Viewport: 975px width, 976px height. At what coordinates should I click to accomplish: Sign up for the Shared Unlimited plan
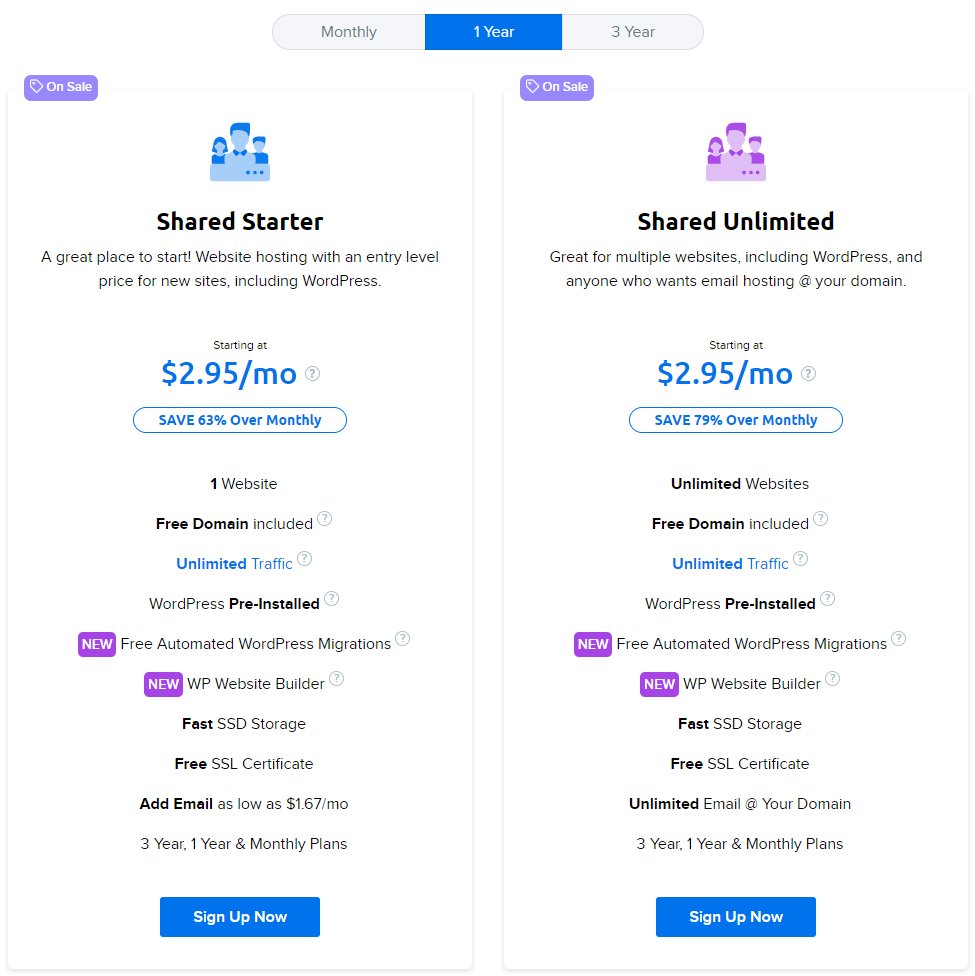pos(736,917)
